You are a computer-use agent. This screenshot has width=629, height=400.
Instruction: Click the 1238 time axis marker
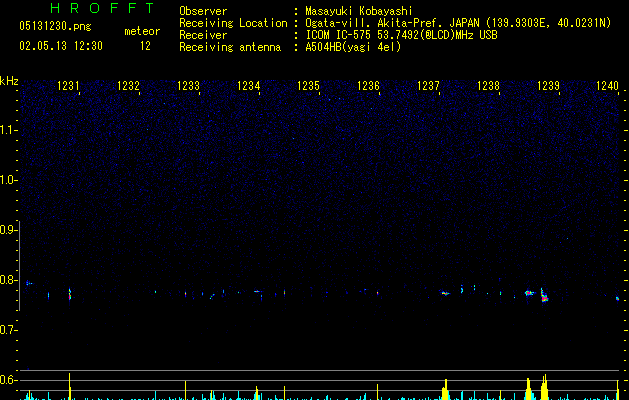tap(488, 85)
